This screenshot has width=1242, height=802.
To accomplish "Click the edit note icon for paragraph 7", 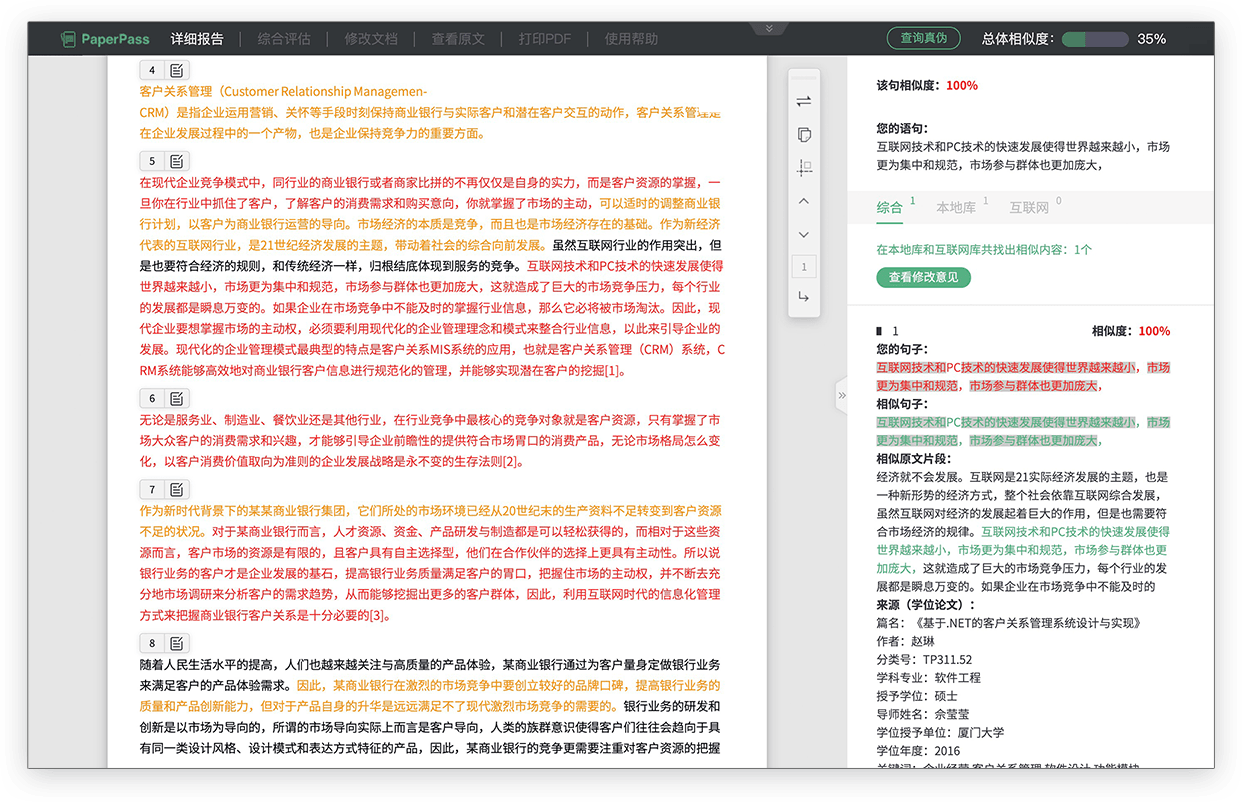I will [177, 489].
